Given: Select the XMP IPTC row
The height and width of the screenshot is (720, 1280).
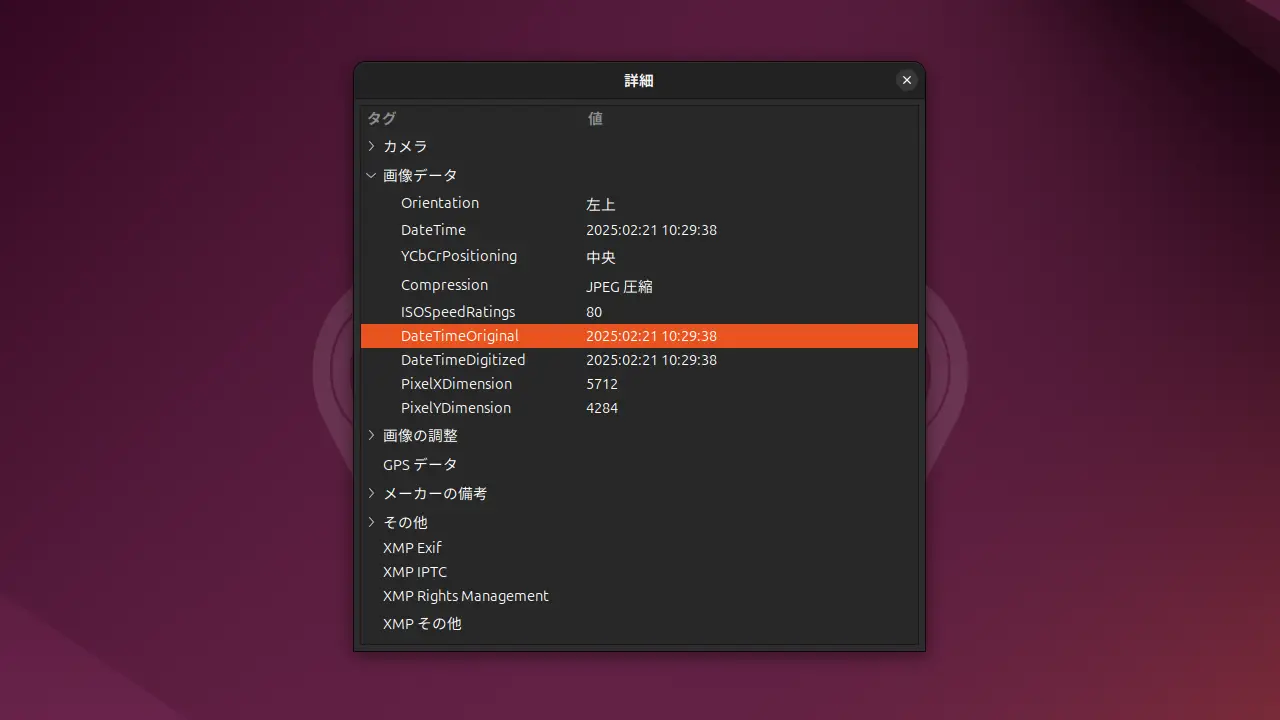Looking at the screenshot, I should click(x=639, y=572).
